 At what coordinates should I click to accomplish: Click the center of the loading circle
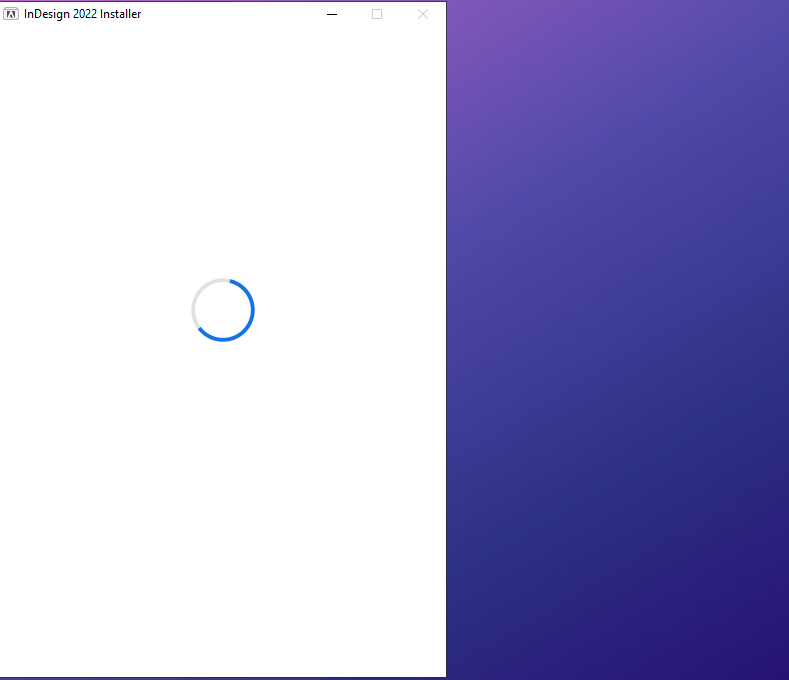[223, 310]
